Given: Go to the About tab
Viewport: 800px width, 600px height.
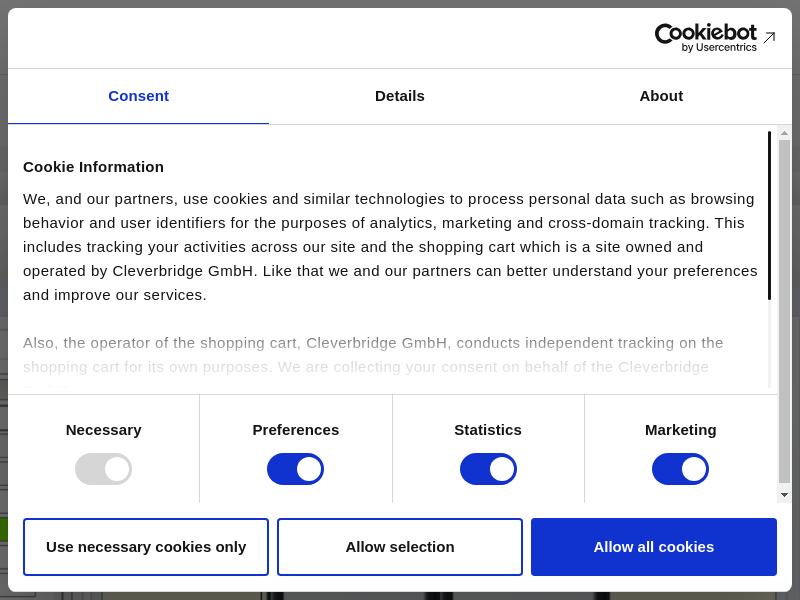Looking at the screenshot, I should [x=661, y=96].
